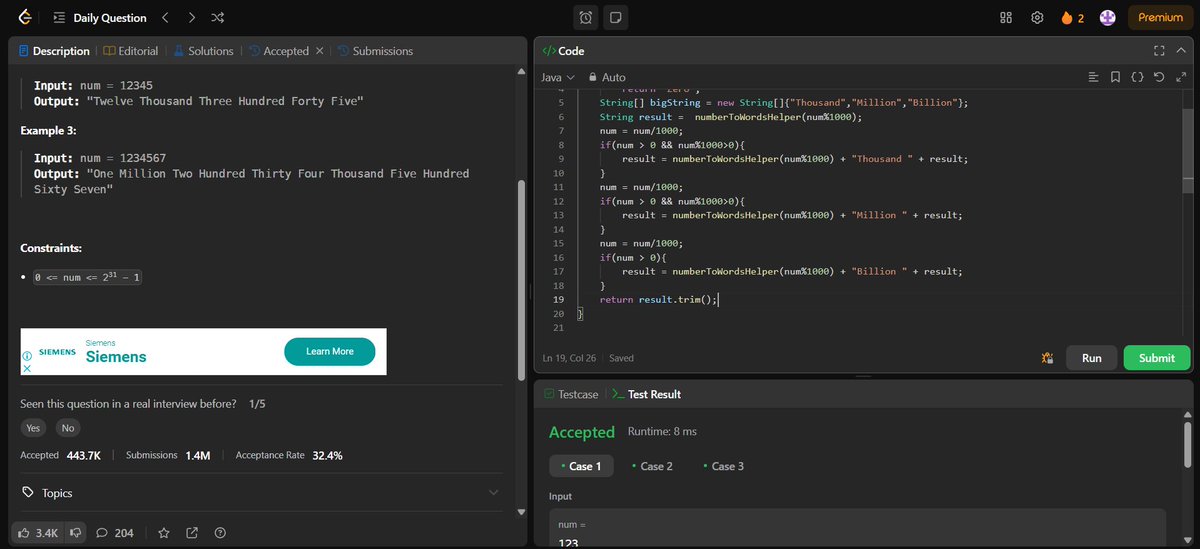This screenshot has width=1200, height=549.
Task: Start the timer alarm clock icon
Action: (x=587, y=17)
